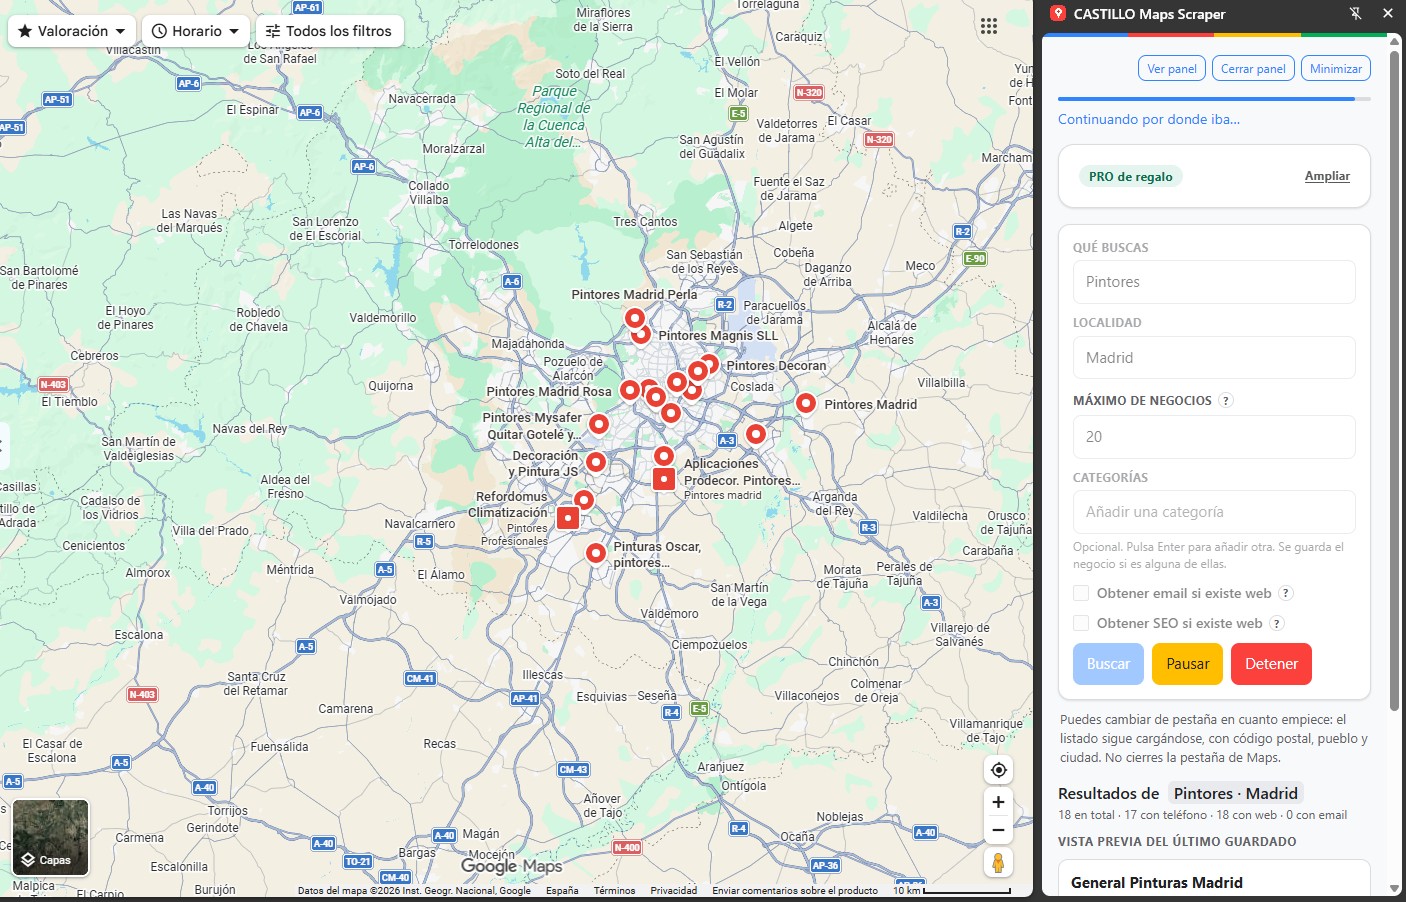Click the Buscar button
This screenshot has width=1406, height=902.
(1108, 664)
